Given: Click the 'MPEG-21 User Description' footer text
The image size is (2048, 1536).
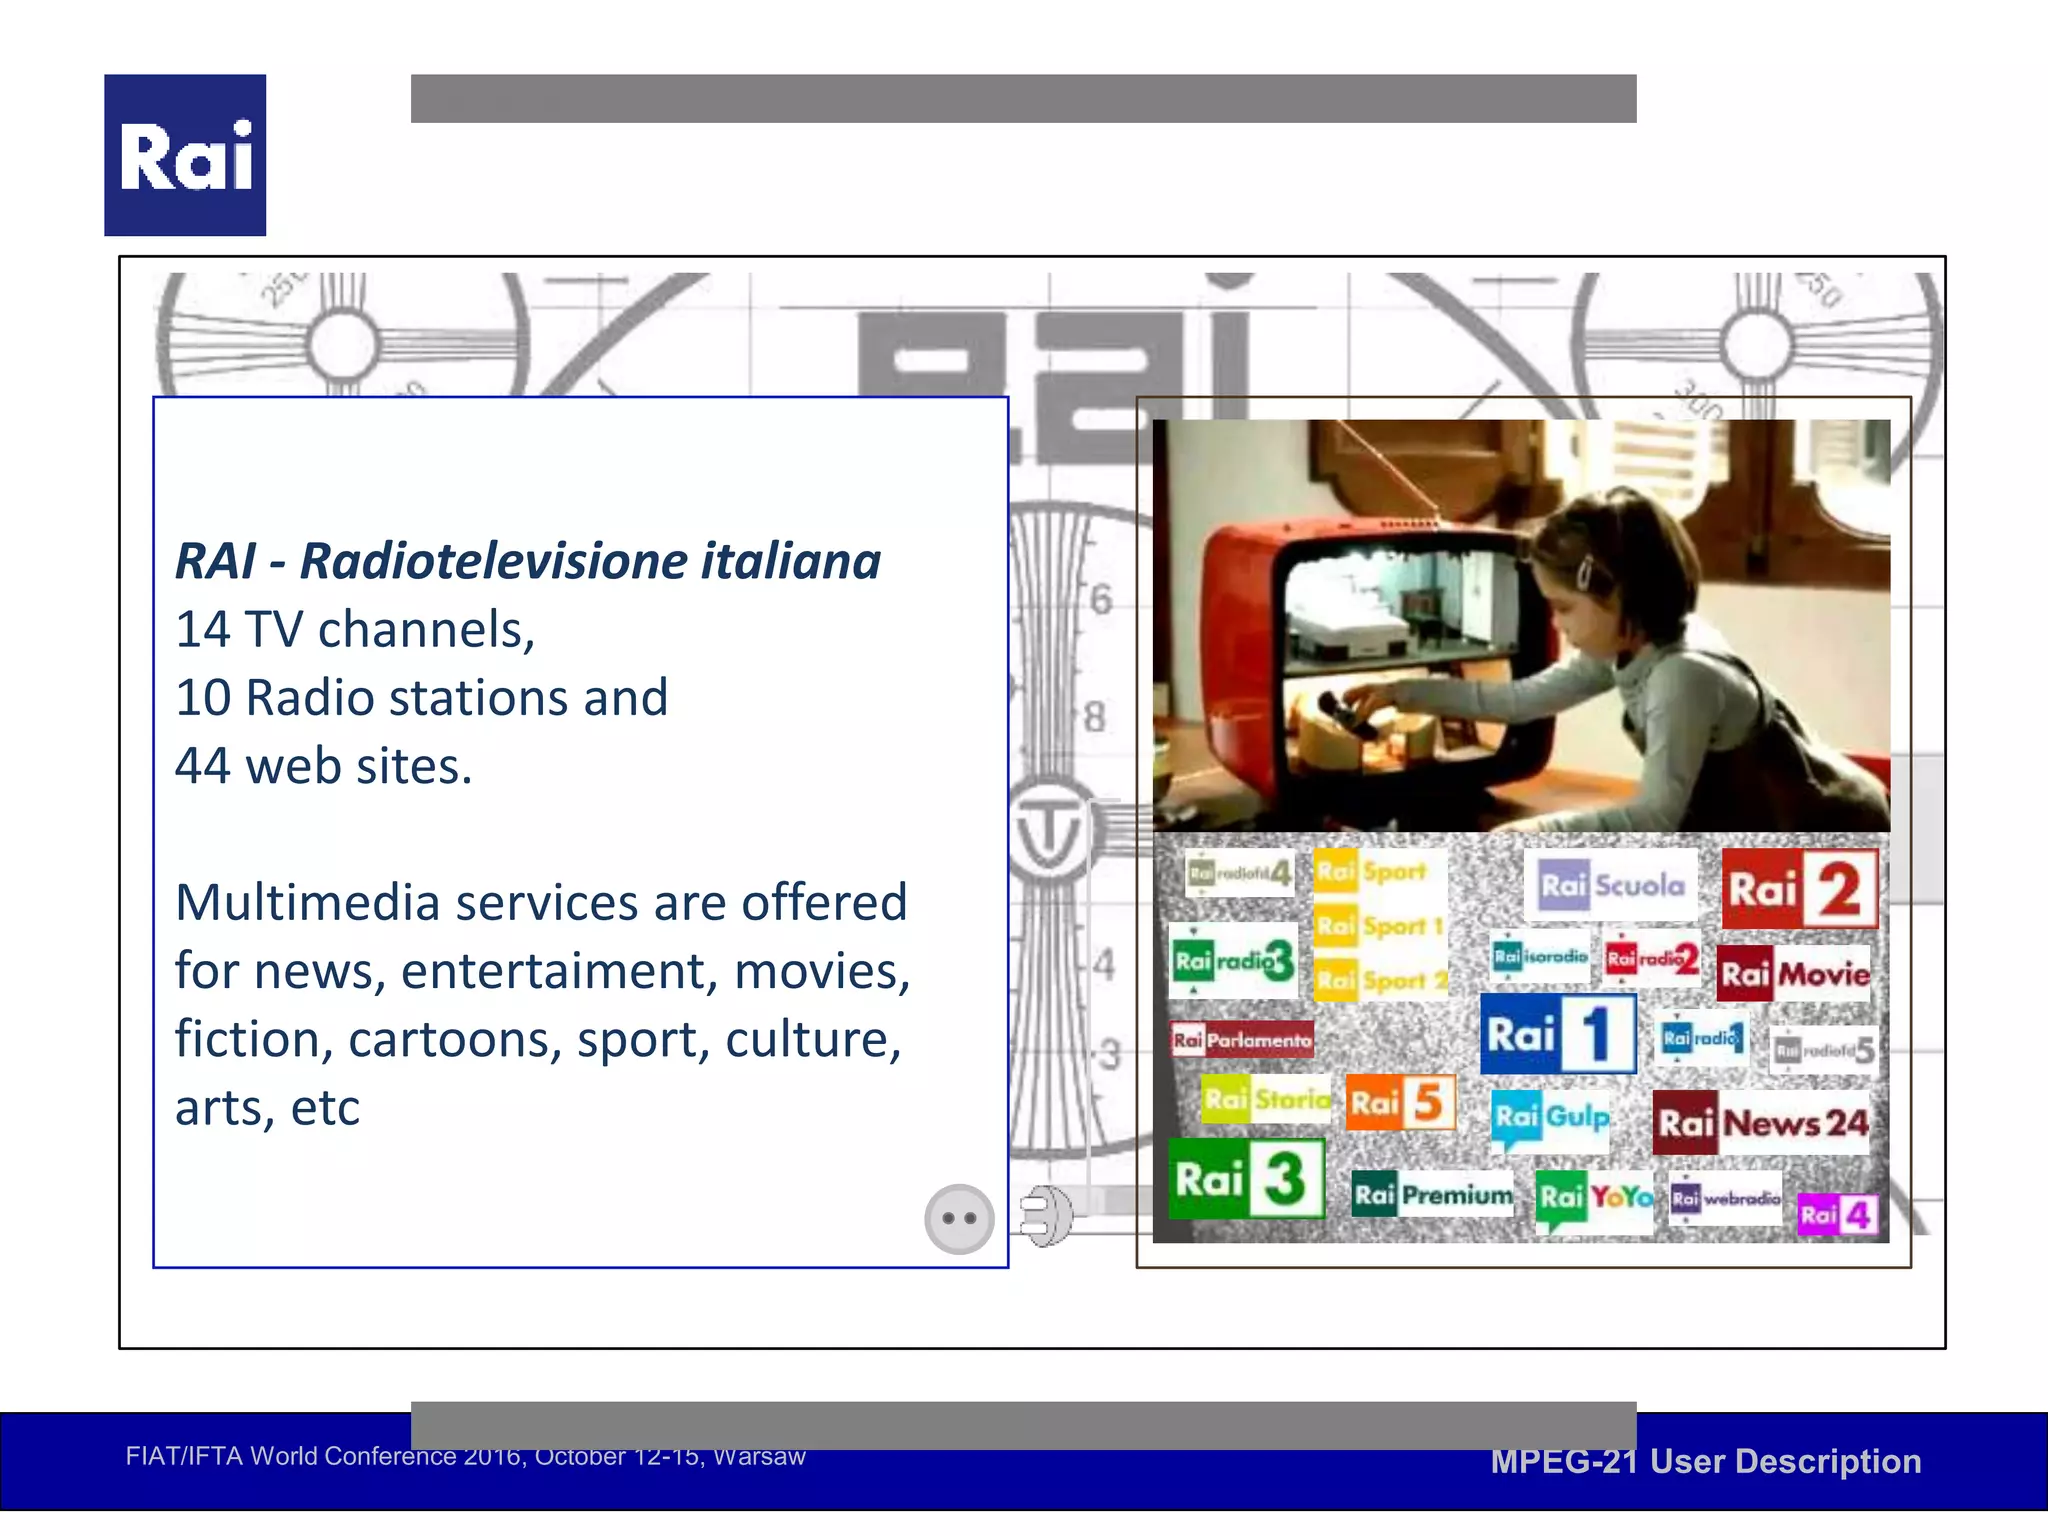Looking at the screenshot, I should 1705,1461.
